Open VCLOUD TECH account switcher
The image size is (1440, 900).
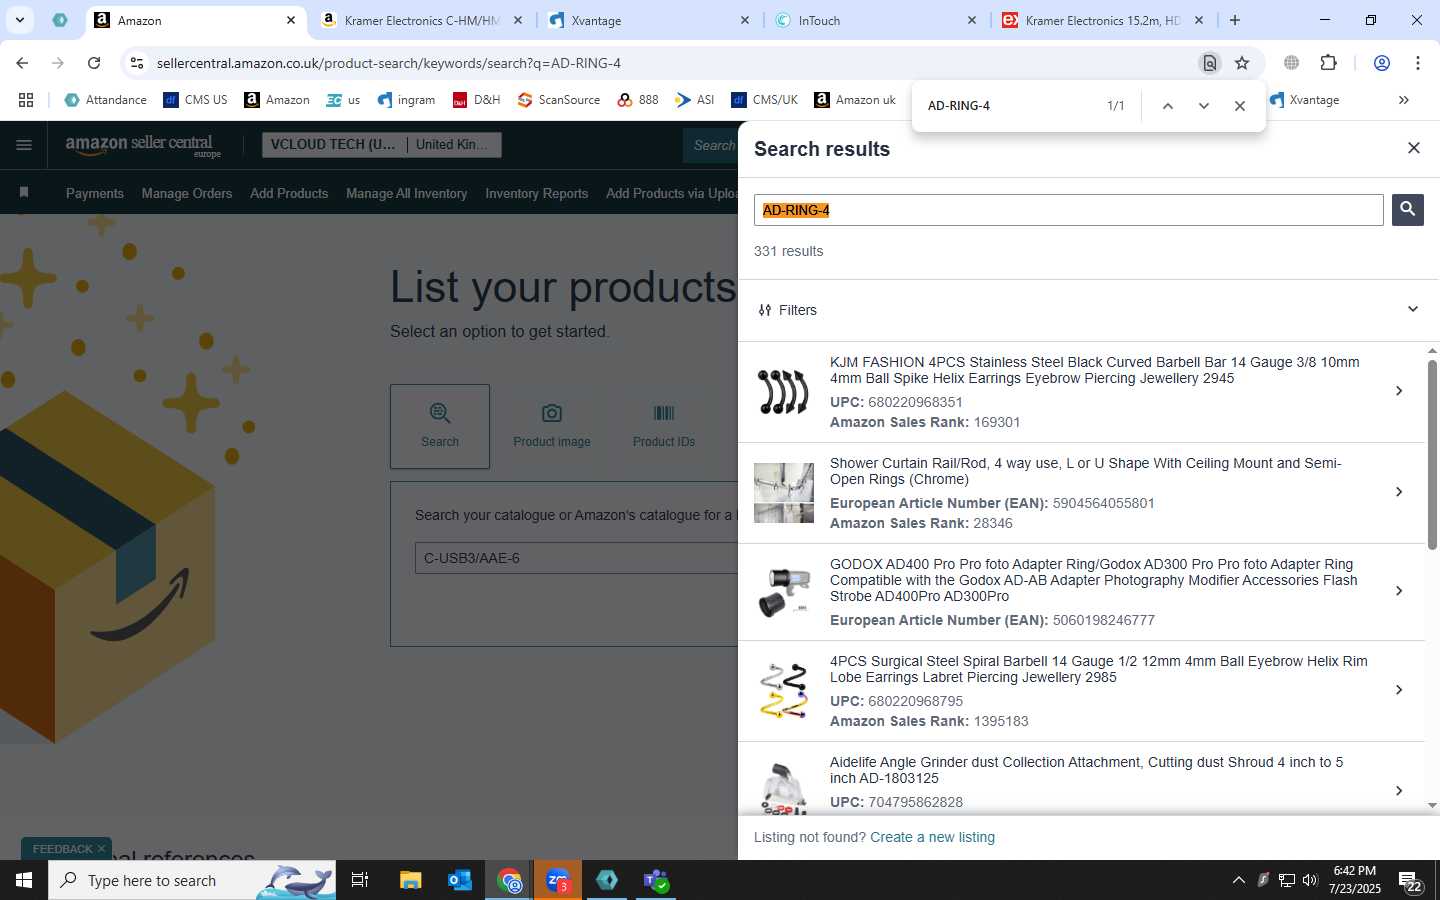[x=382, y=145]
